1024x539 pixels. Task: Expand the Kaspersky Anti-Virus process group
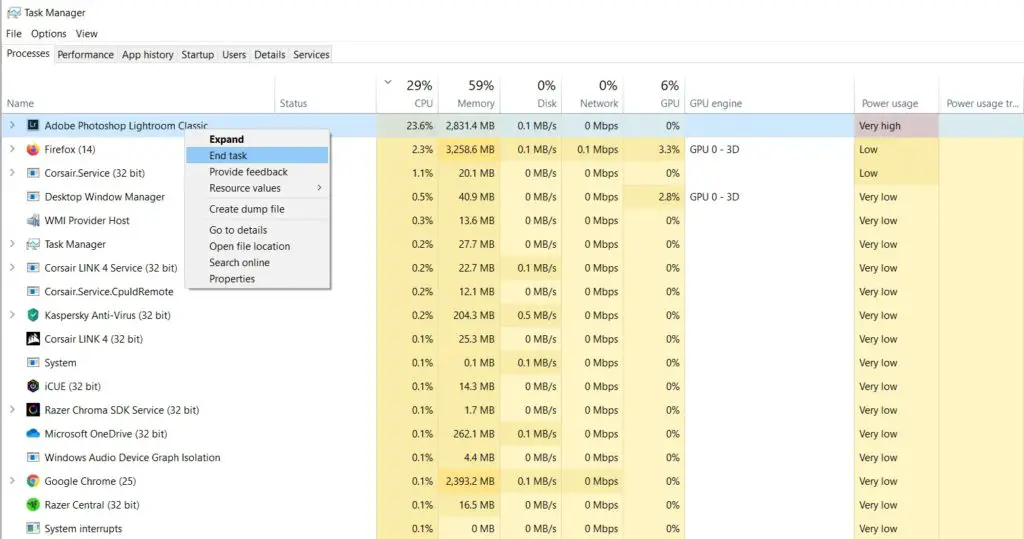coord(12,315)
